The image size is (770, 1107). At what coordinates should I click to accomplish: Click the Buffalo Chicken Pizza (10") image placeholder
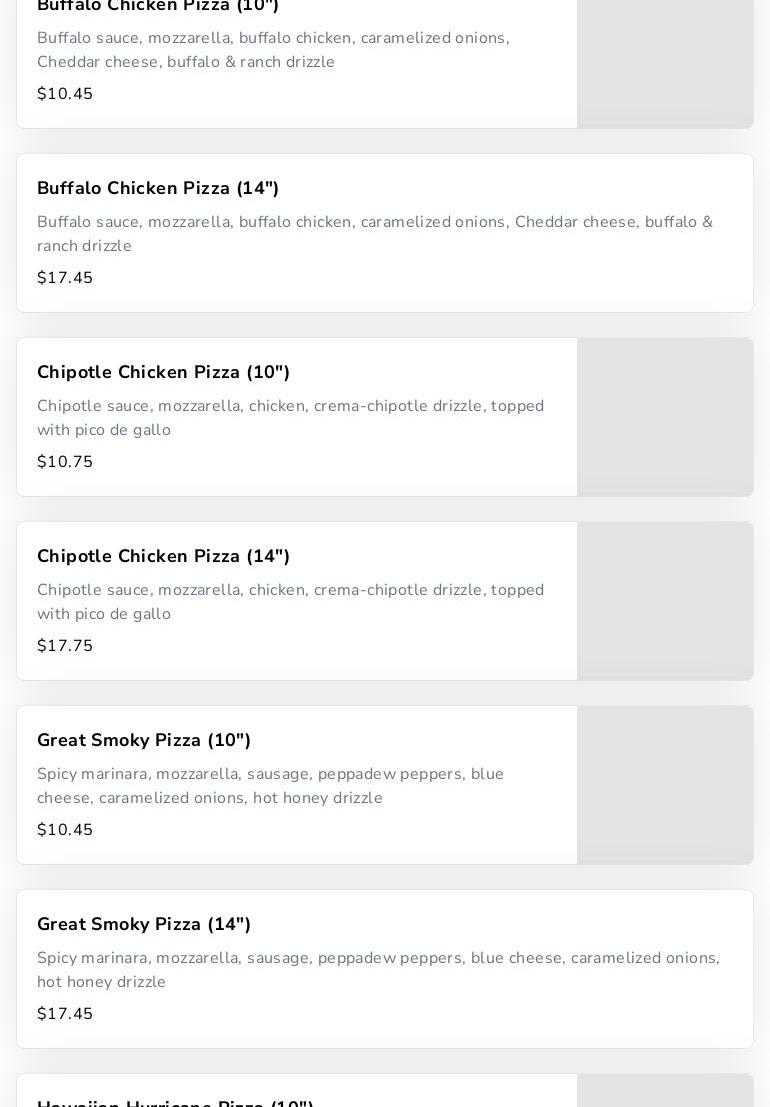tap(664, 62)
